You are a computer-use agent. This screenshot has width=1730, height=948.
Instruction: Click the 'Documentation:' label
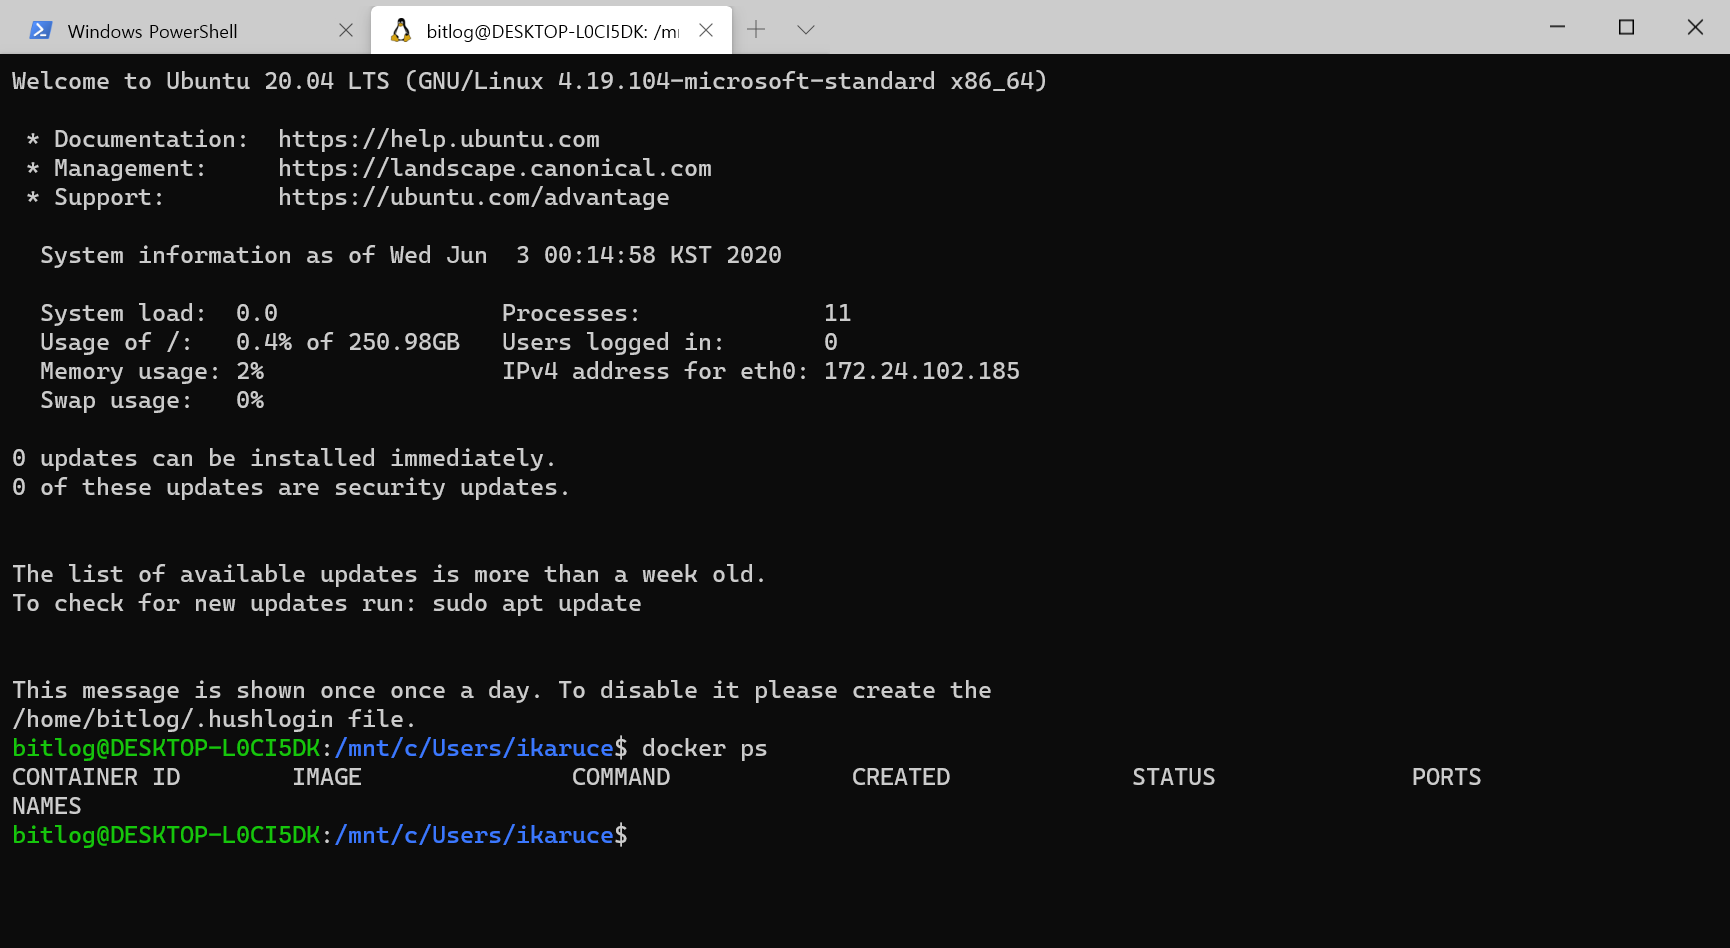point(151,139)
